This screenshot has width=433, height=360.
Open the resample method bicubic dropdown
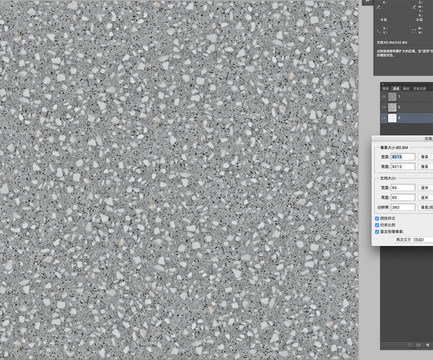click(x=413, y=239)
